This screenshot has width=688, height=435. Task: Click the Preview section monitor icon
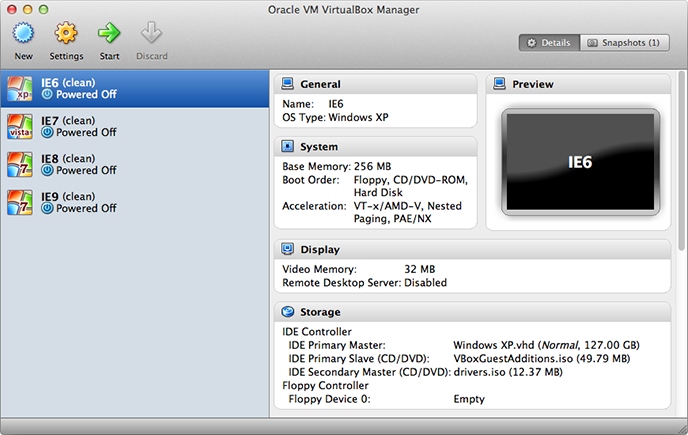coord(500,83)
